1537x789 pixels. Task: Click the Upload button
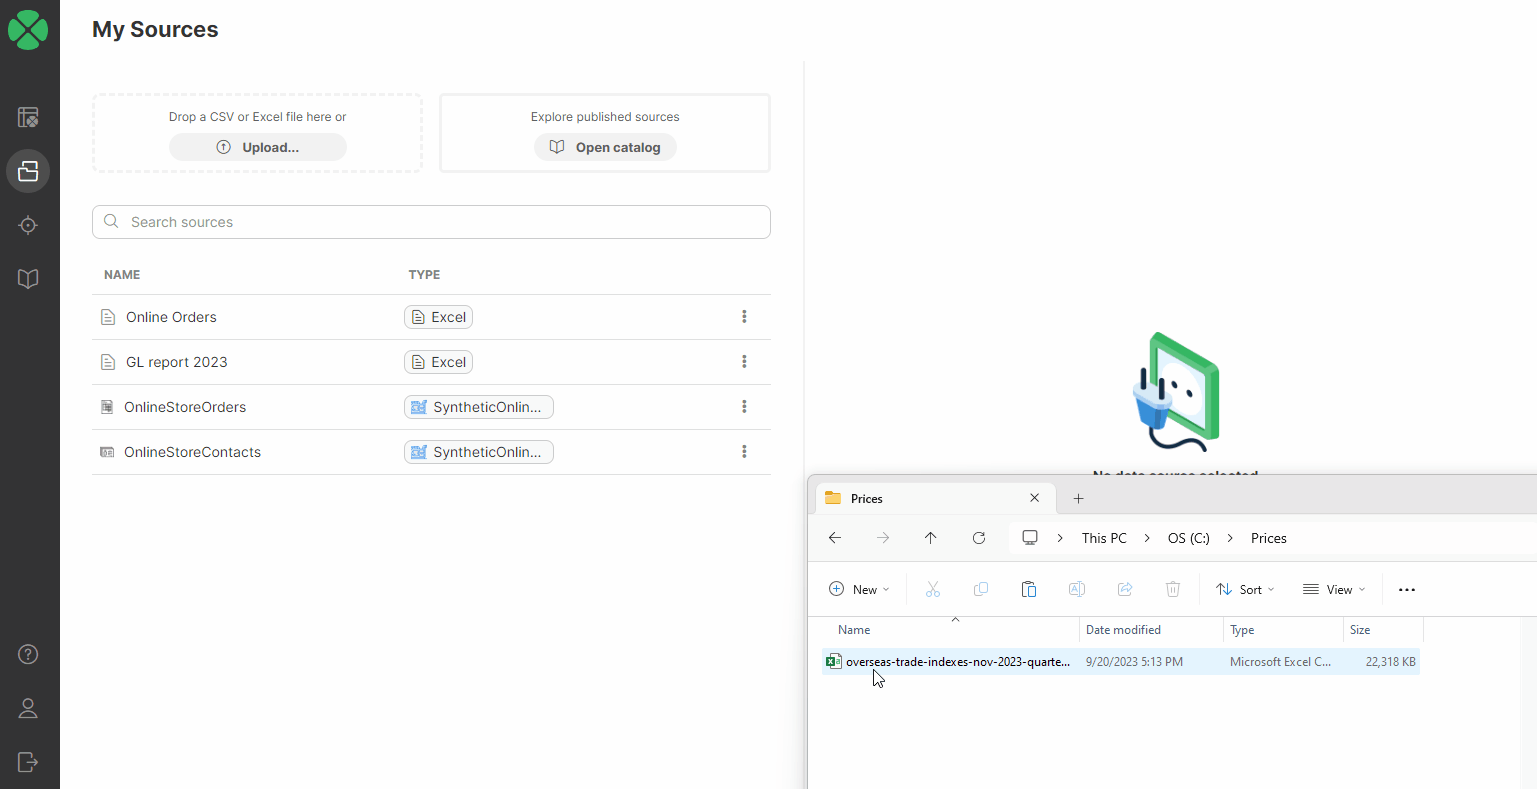point(257,146)
